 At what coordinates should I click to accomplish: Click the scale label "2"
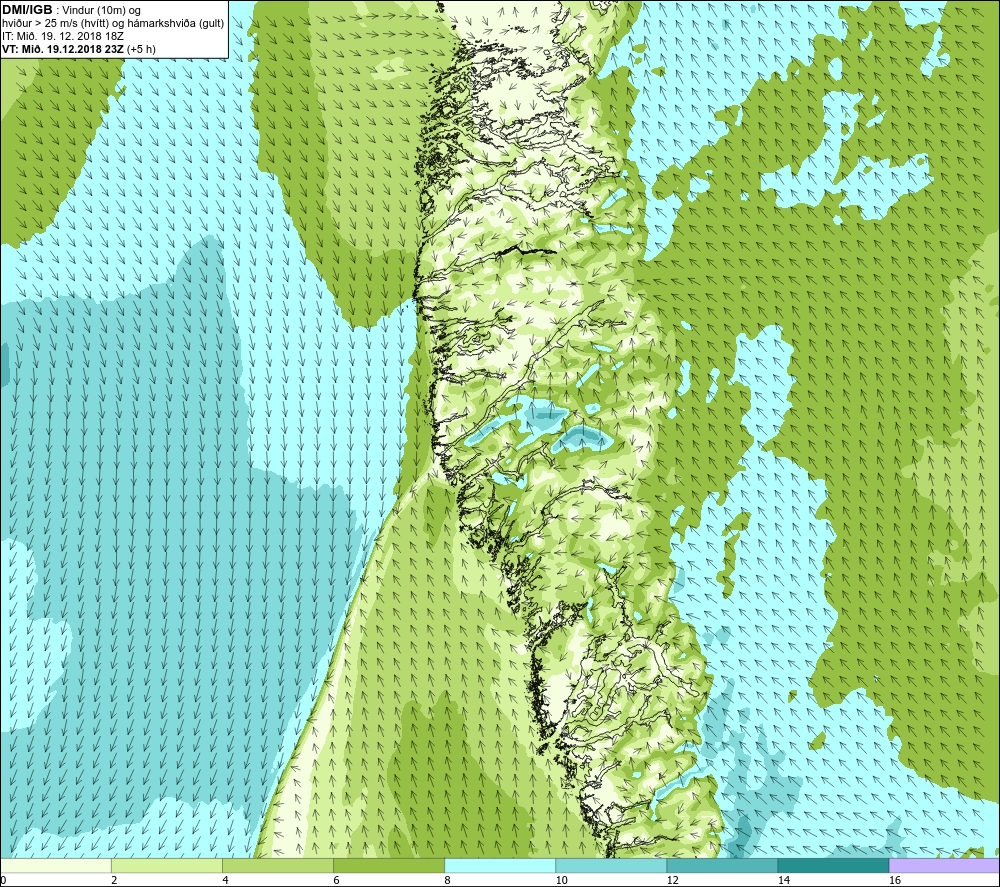click(114, 881)
